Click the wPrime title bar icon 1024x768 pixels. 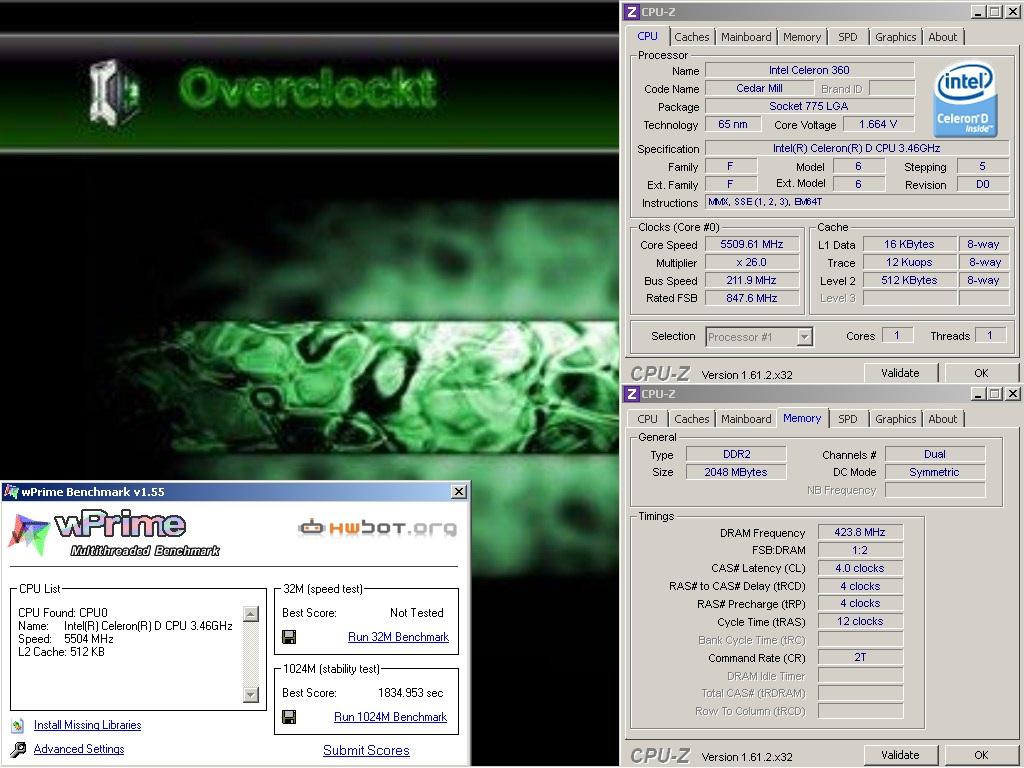(11, 492)
